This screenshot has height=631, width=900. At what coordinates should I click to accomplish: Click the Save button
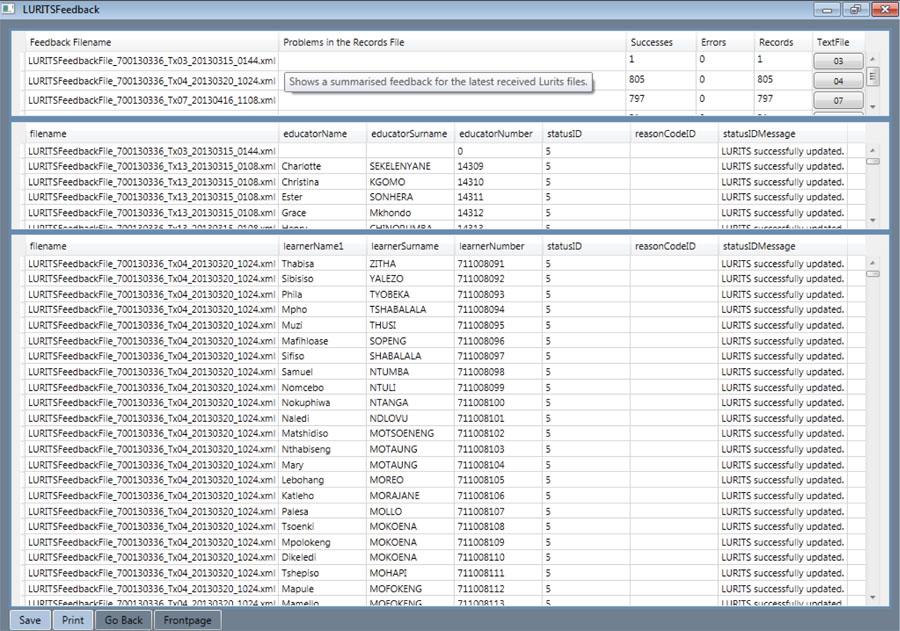29,620
